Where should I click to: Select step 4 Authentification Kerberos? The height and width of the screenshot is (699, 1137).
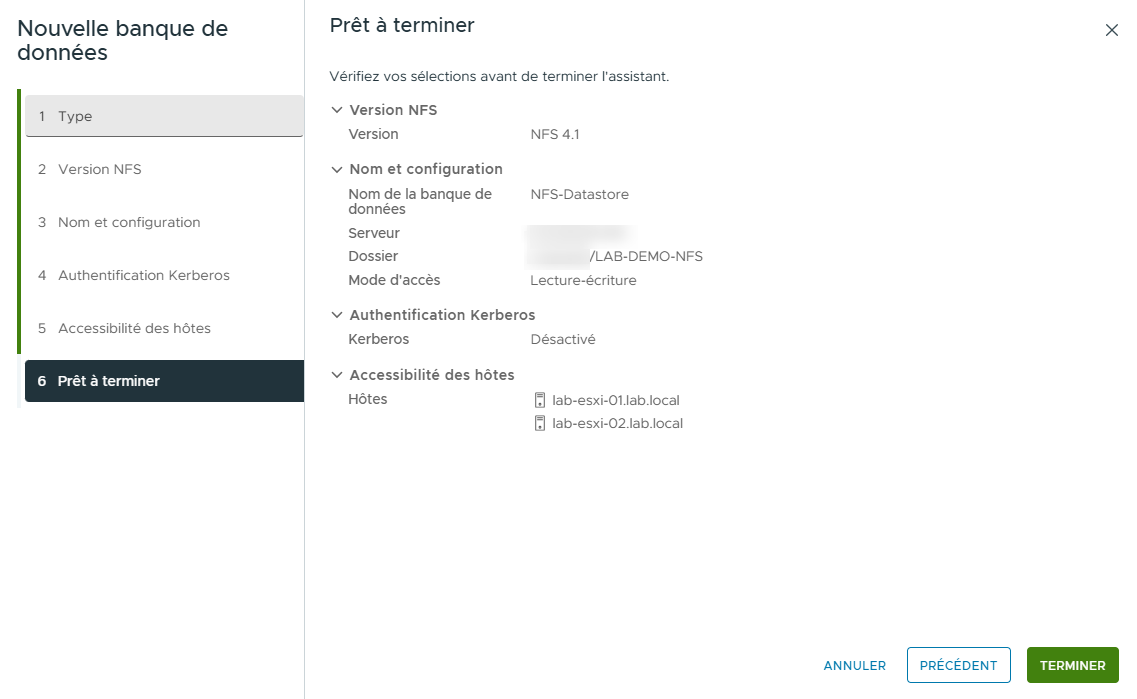click(x=164, y=275)
